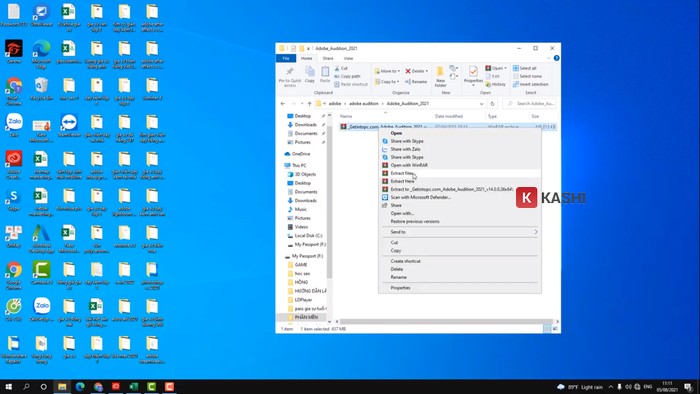This screenshot has height=394, width=700.
Task: Select 3D Objects in the navigation pane
Action: [305, 174]
